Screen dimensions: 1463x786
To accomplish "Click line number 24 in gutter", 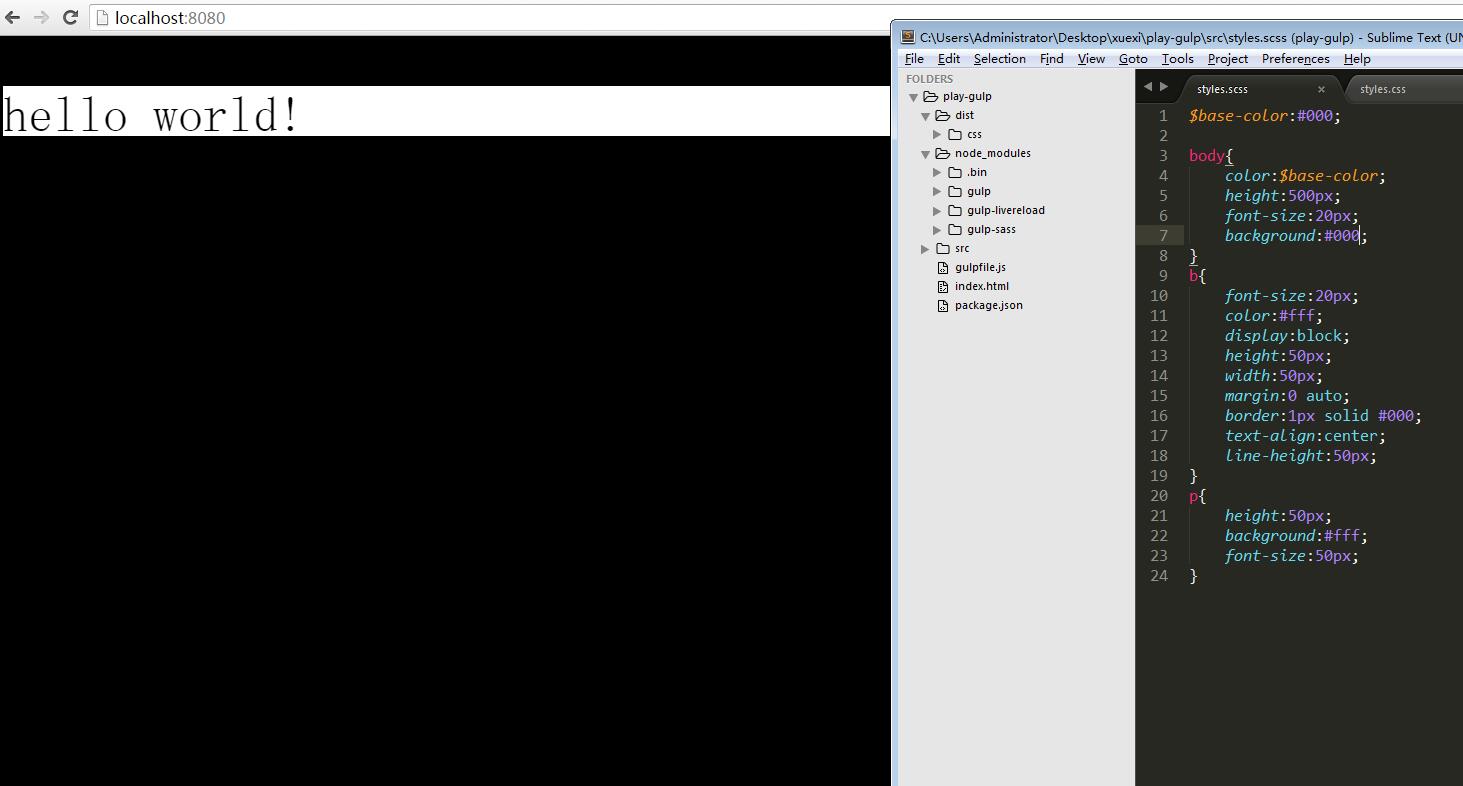I will point(1159,576).
